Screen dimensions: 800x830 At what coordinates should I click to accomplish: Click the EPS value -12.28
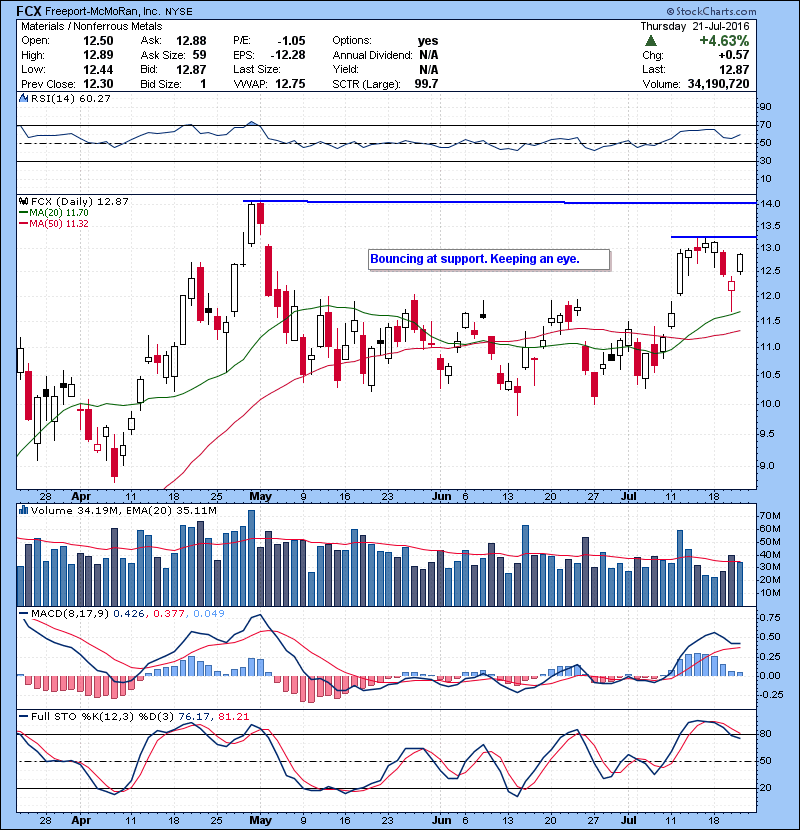(288, 55)
